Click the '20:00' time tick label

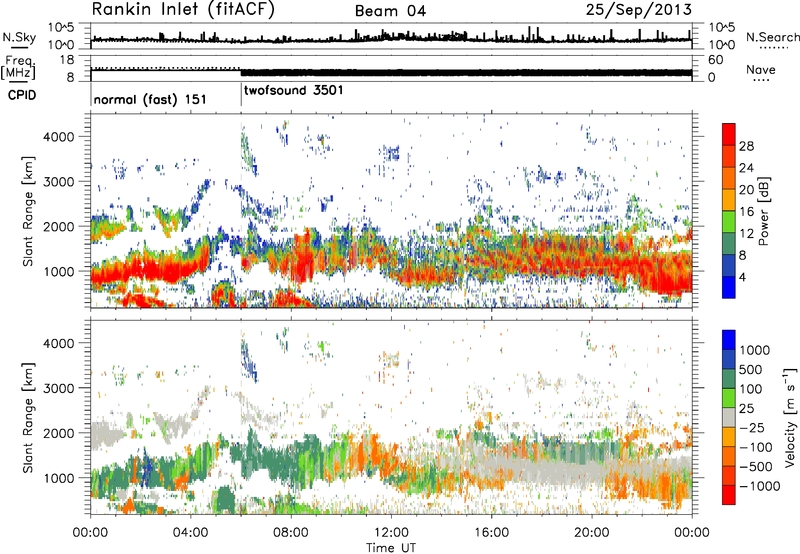coord(592,533)
